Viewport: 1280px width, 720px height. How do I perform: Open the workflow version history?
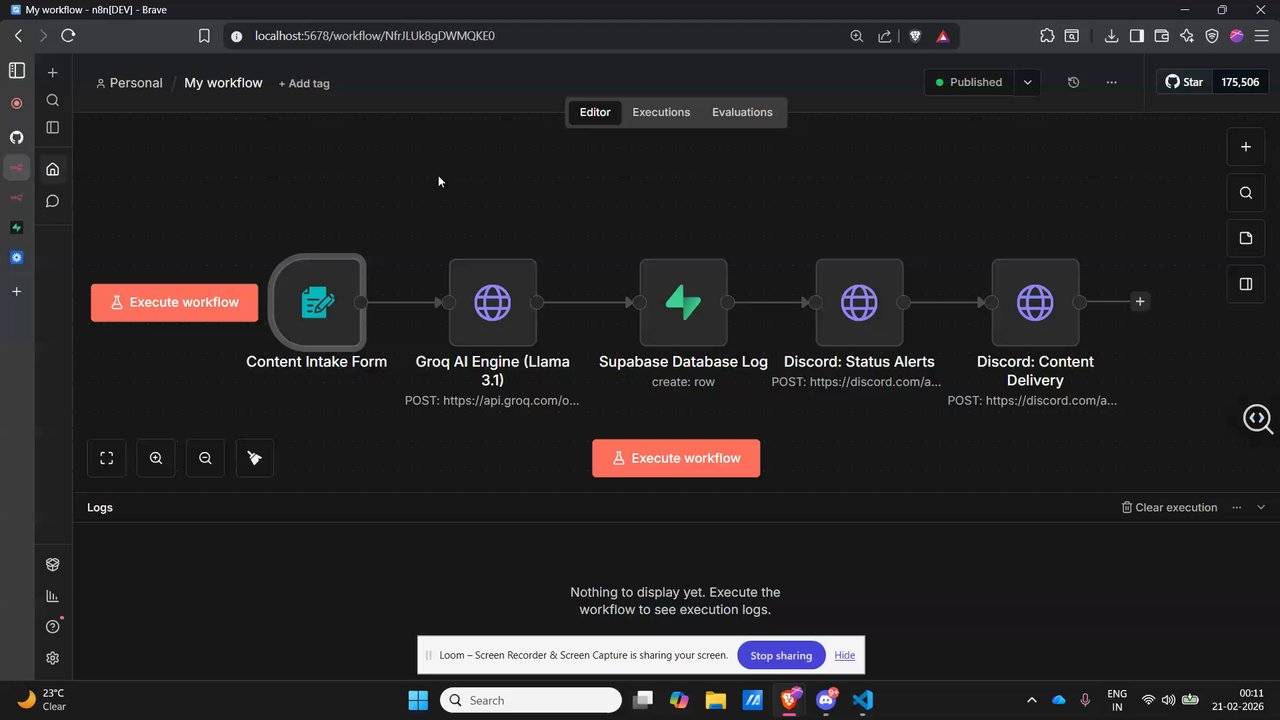(1074, 82)
